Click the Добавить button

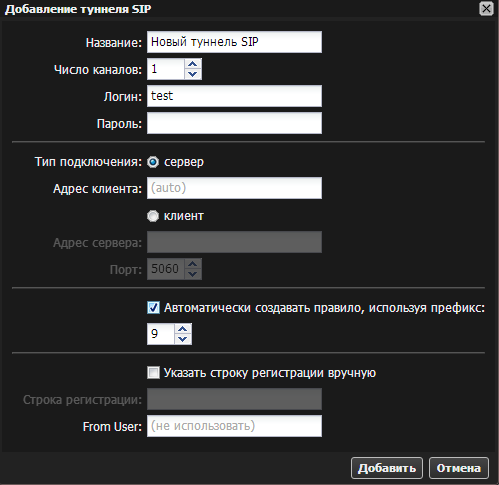[x=387, y=468]
